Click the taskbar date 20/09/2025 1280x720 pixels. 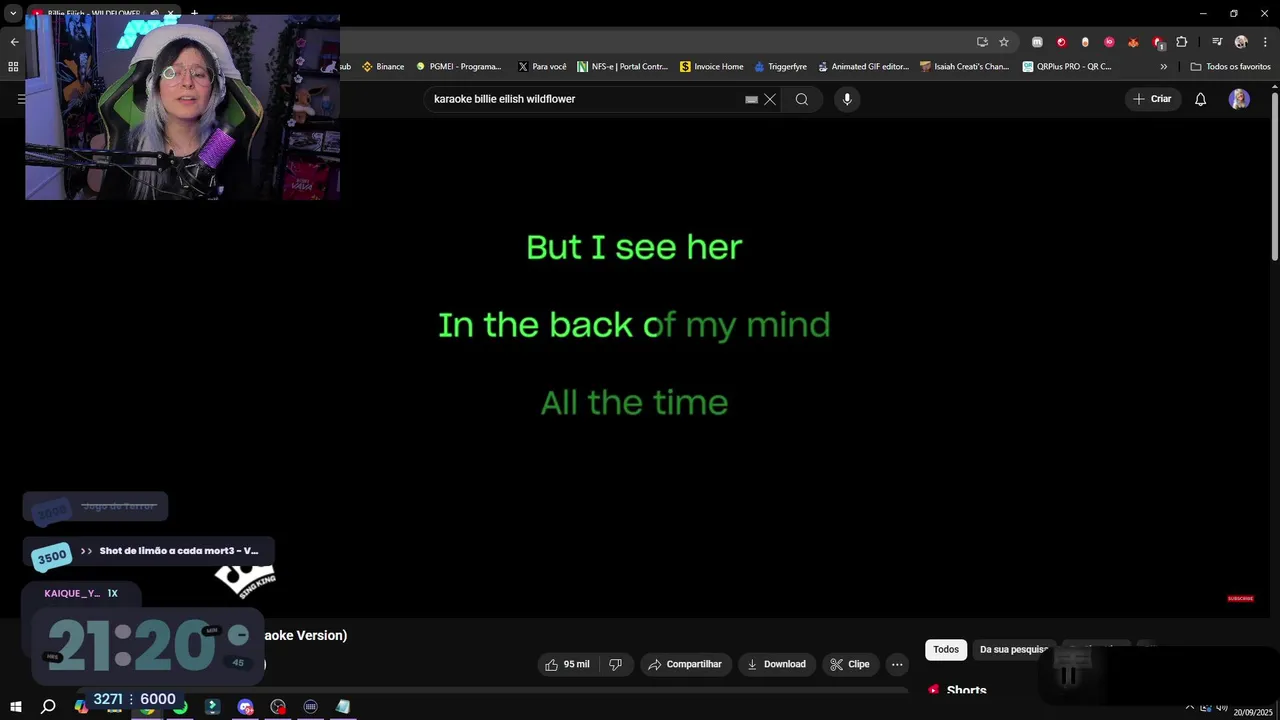[1251, 713]
